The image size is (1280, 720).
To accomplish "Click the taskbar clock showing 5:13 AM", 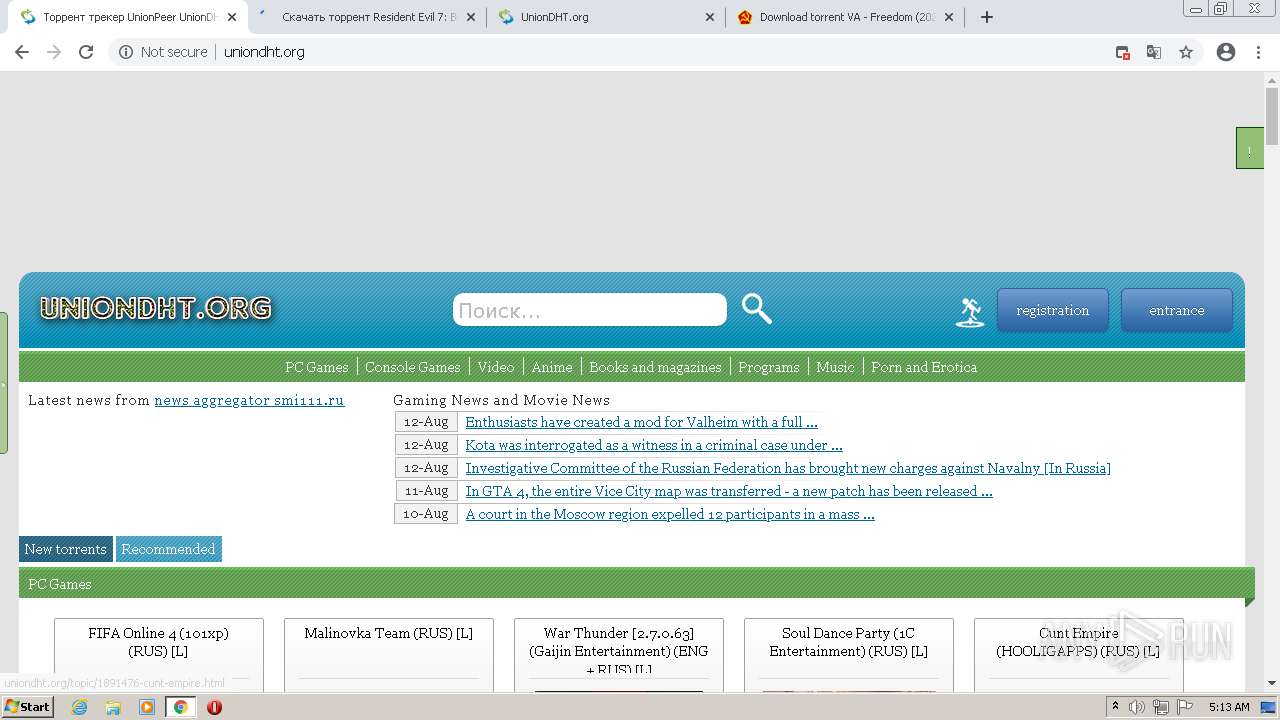I will 1229,707.
